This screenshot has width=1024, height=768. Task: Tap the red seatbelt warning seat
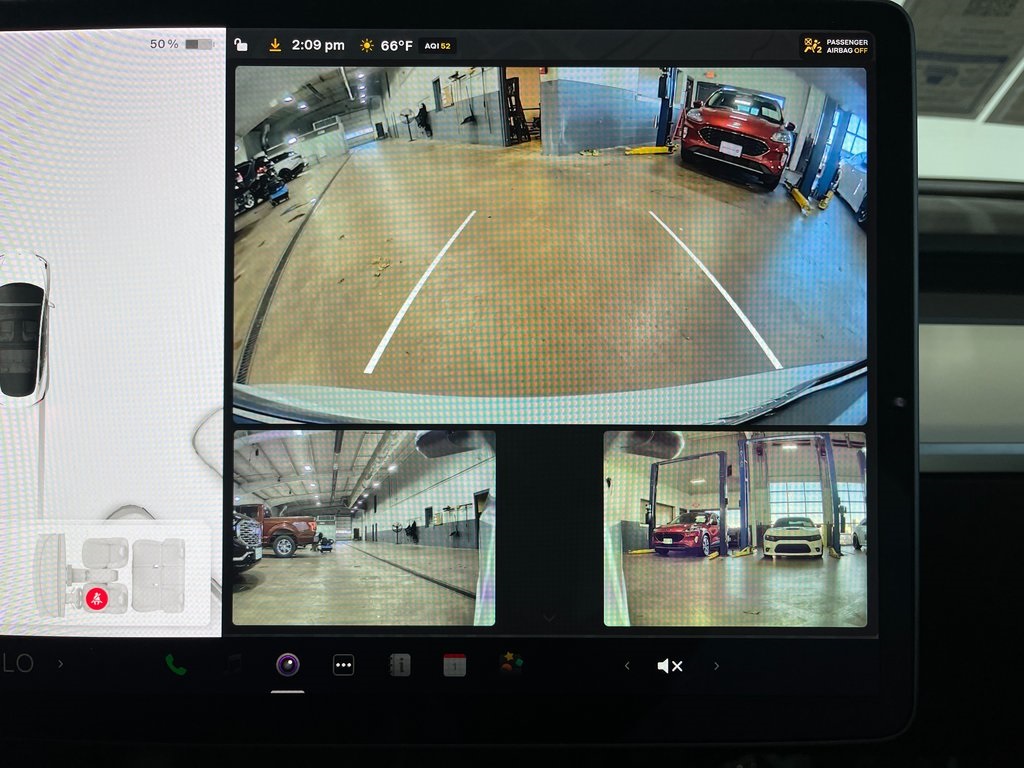click(97, 598)
